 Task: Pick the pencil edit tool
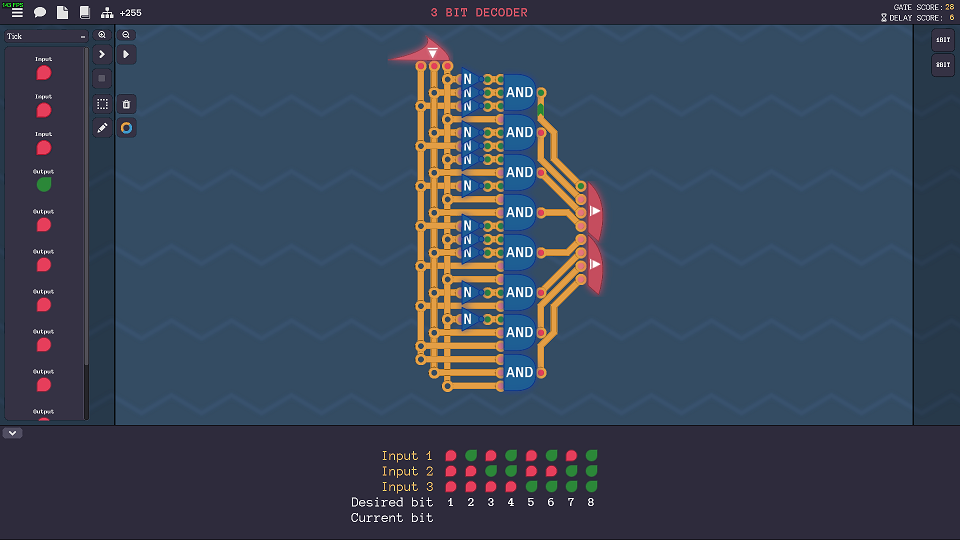(102, 128)
